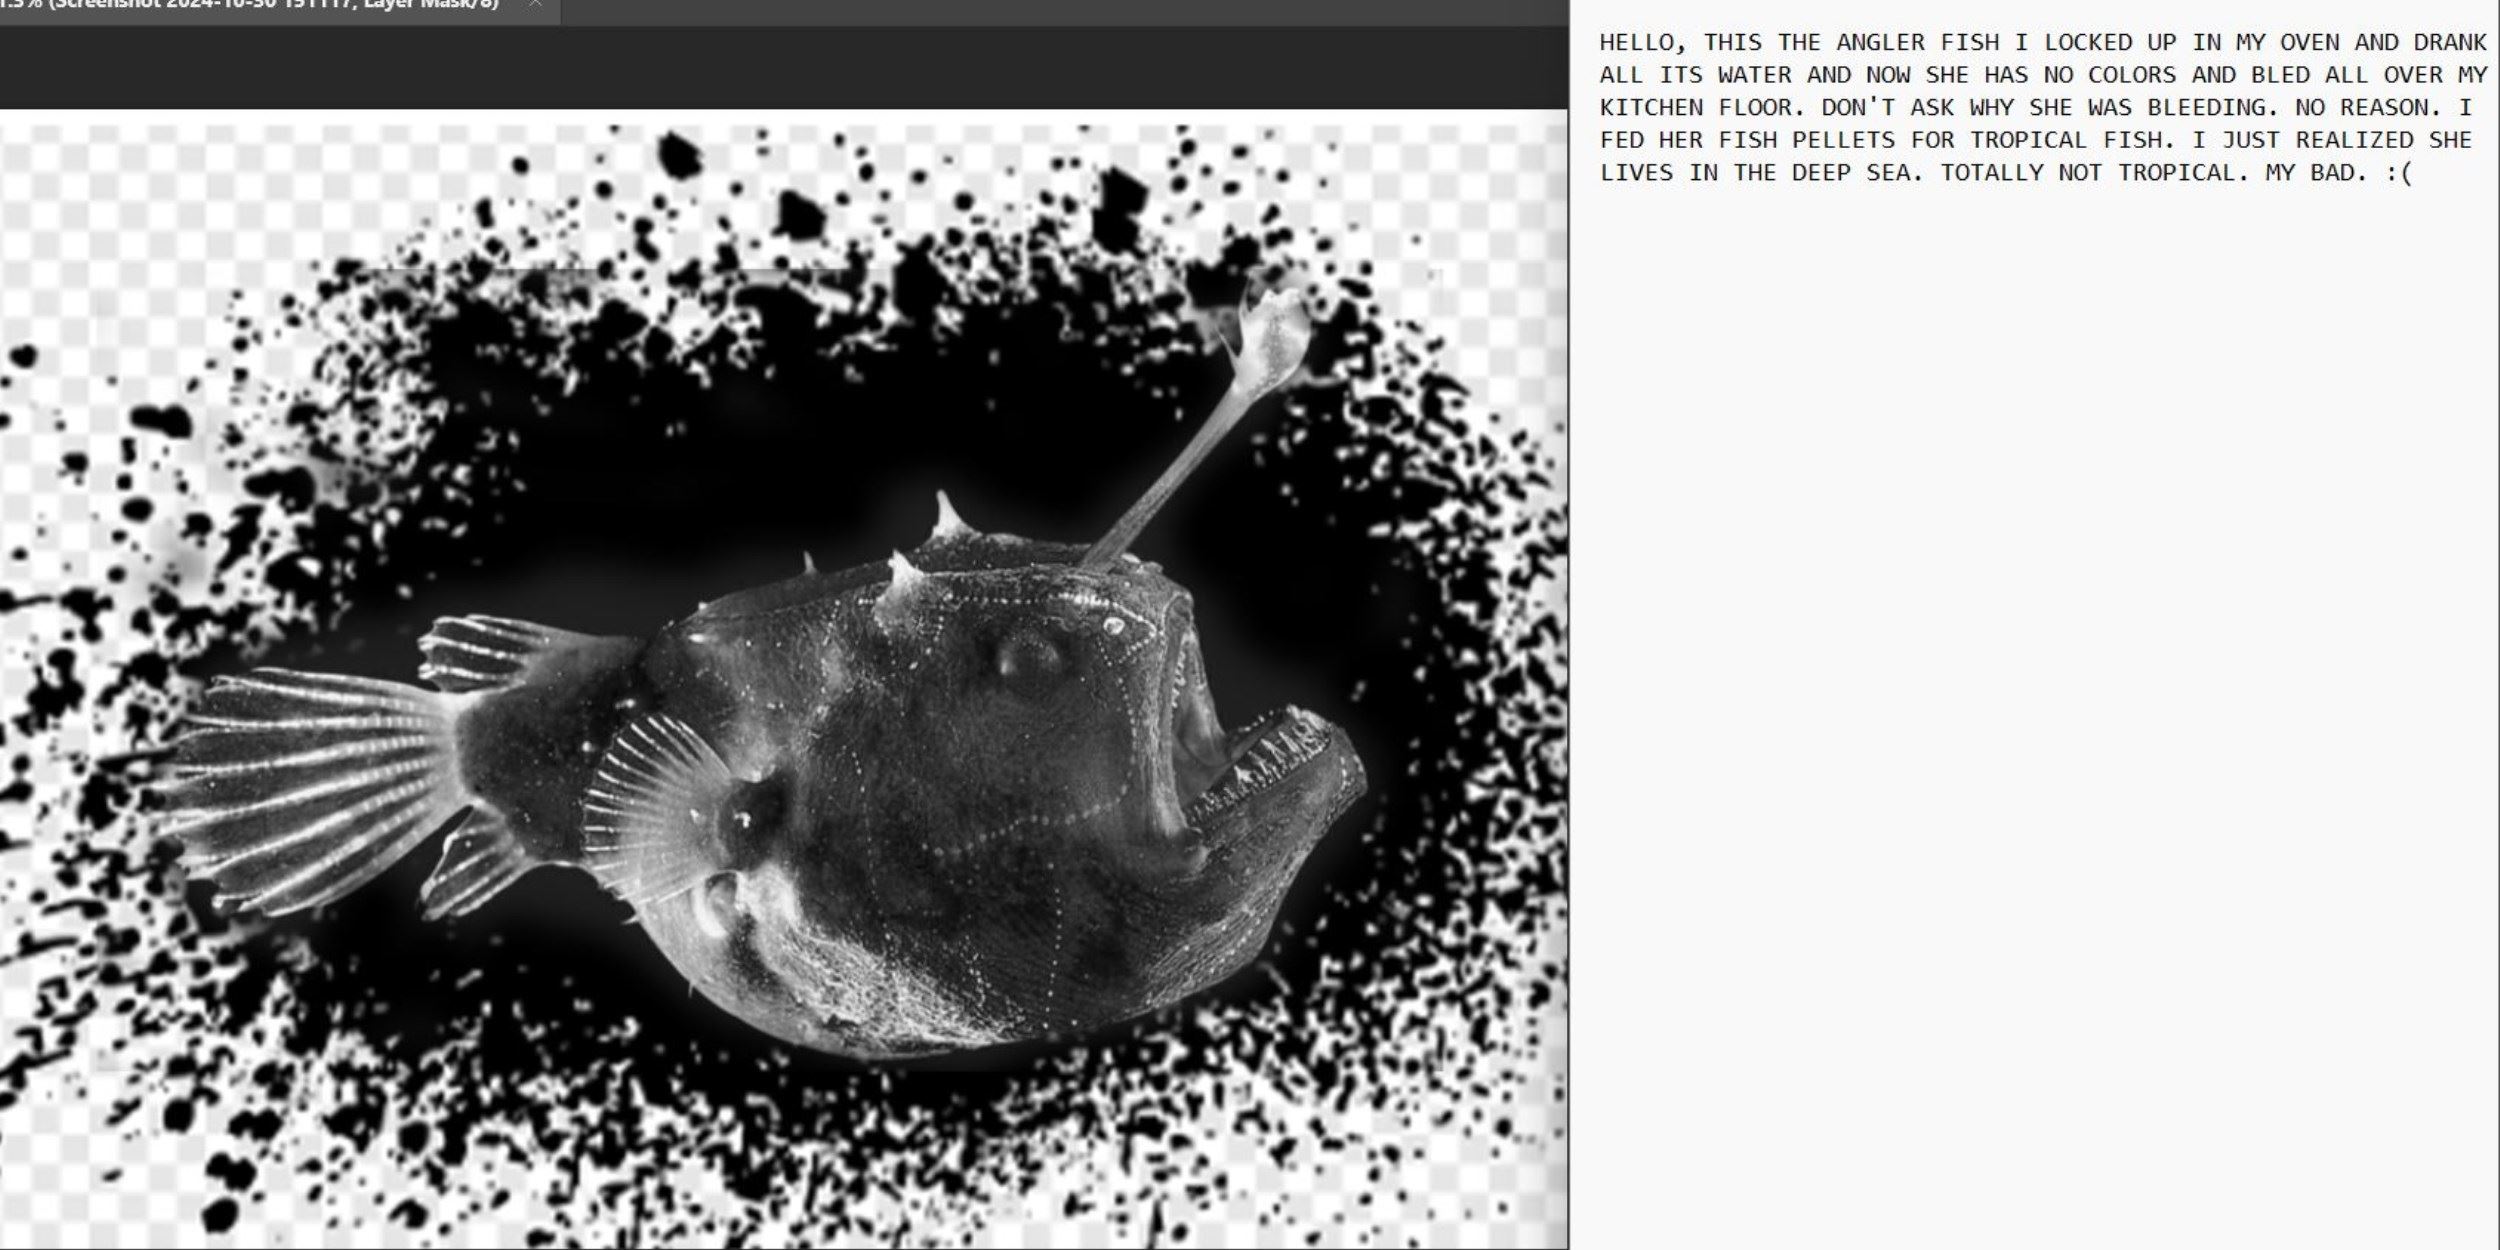Image resolution: width=2500 pixels, height=1250 pixels.
Task: Click the sad face emoticon ending text
Action: [x=2399, y=173]
